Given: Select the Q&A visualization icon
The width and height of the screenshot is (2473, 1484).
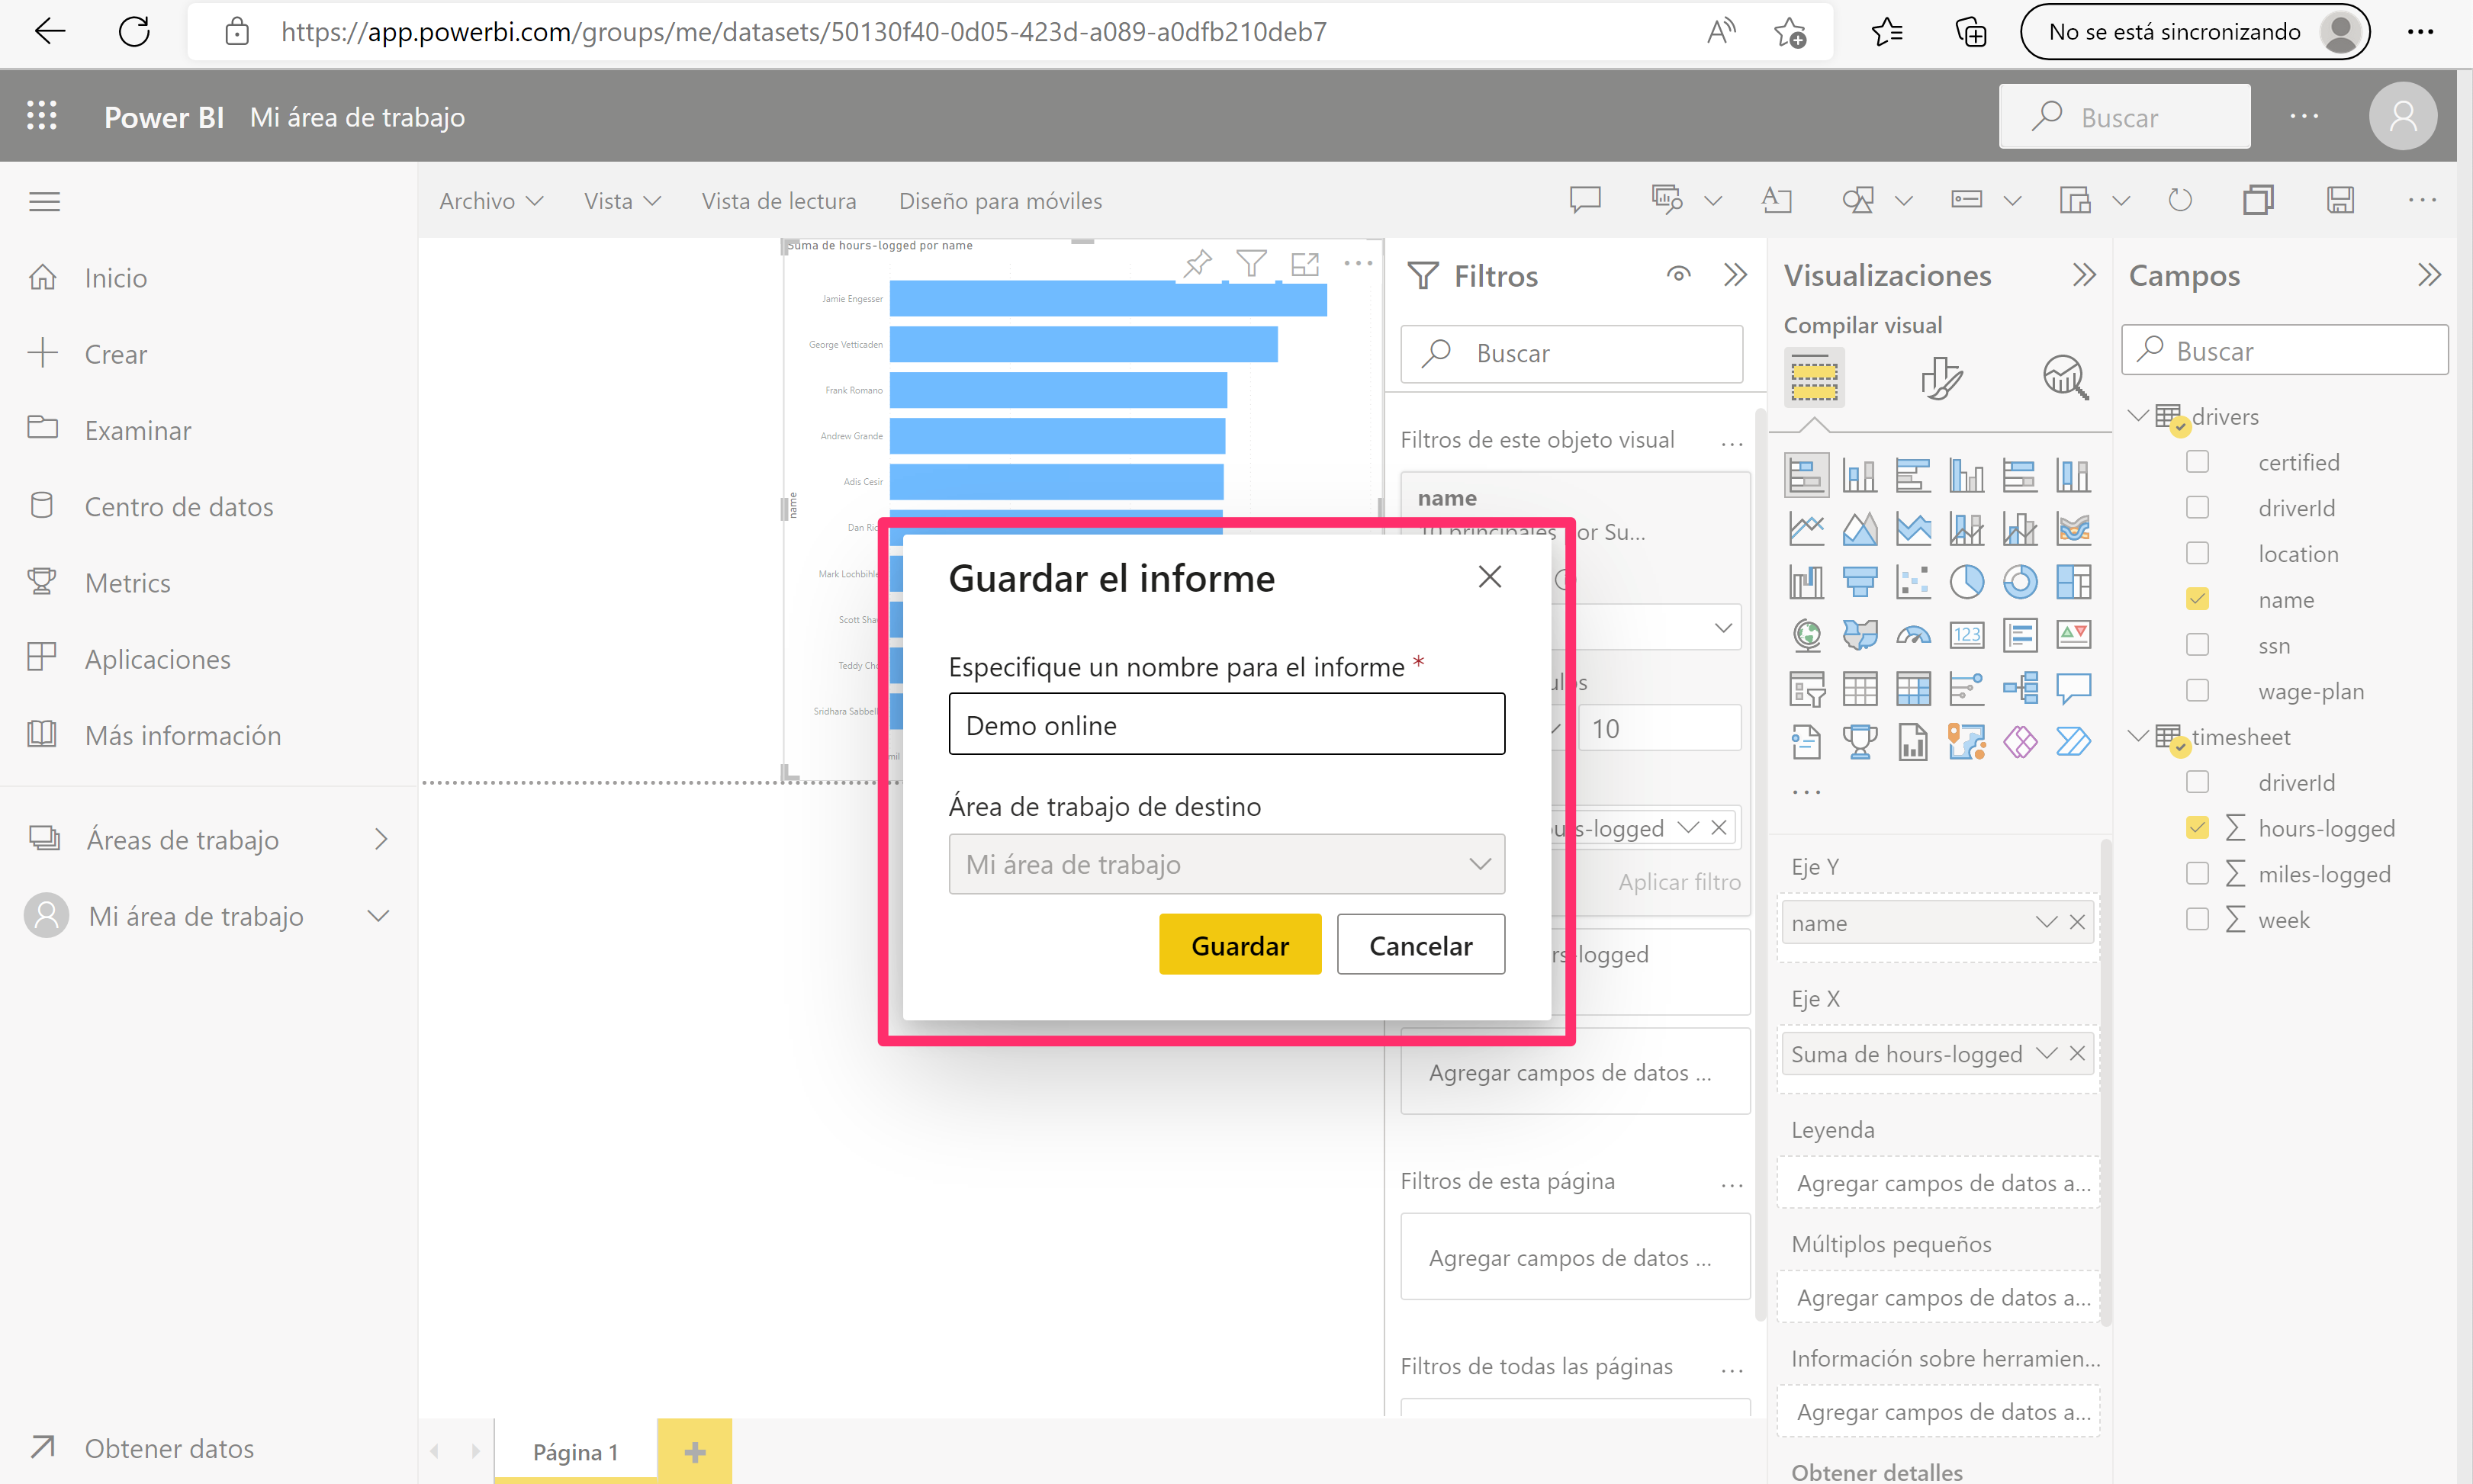Looking at the screenshot, I should 2073,688.
